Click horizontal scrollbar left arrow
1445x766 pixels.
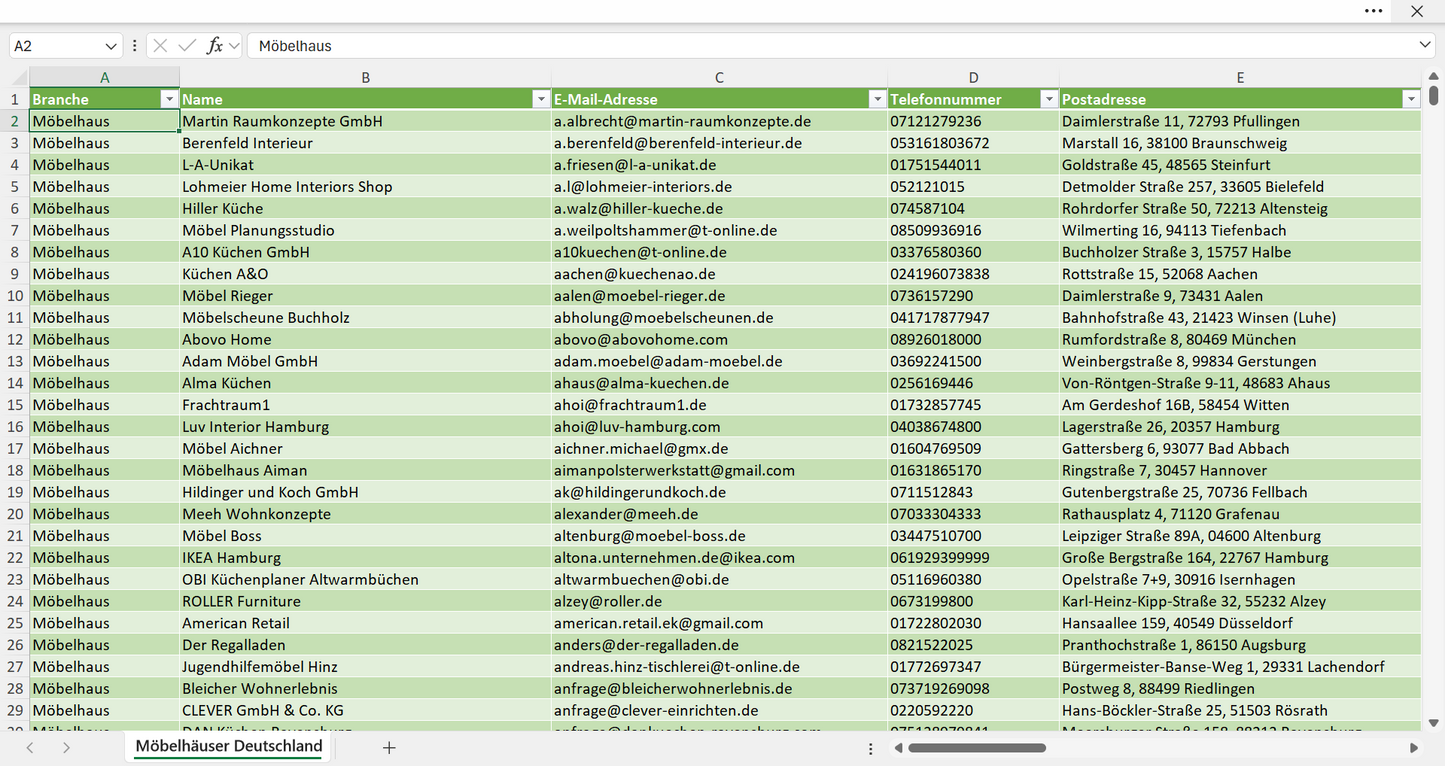click(x=898, y=748)
